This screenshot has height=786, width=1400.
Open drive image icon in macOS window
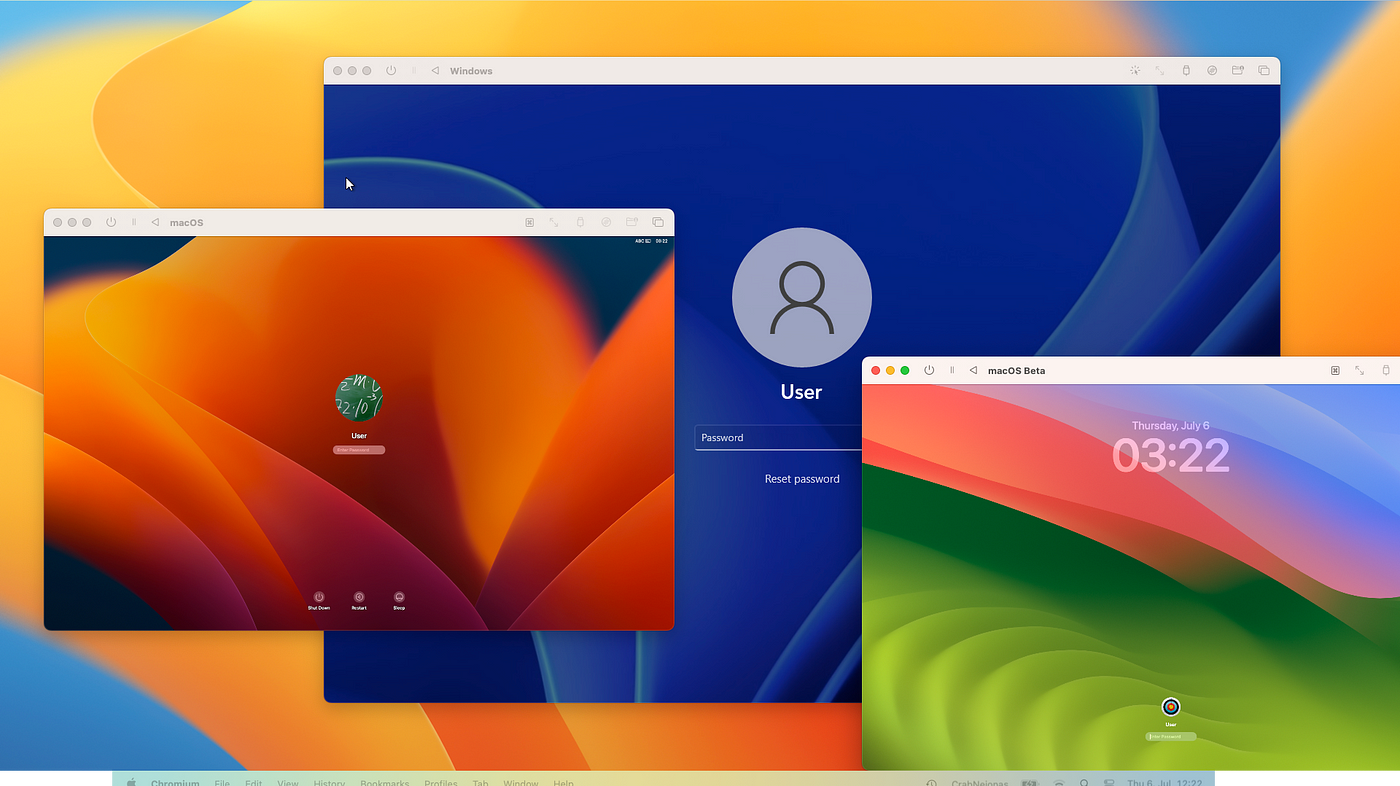[606, 222]
